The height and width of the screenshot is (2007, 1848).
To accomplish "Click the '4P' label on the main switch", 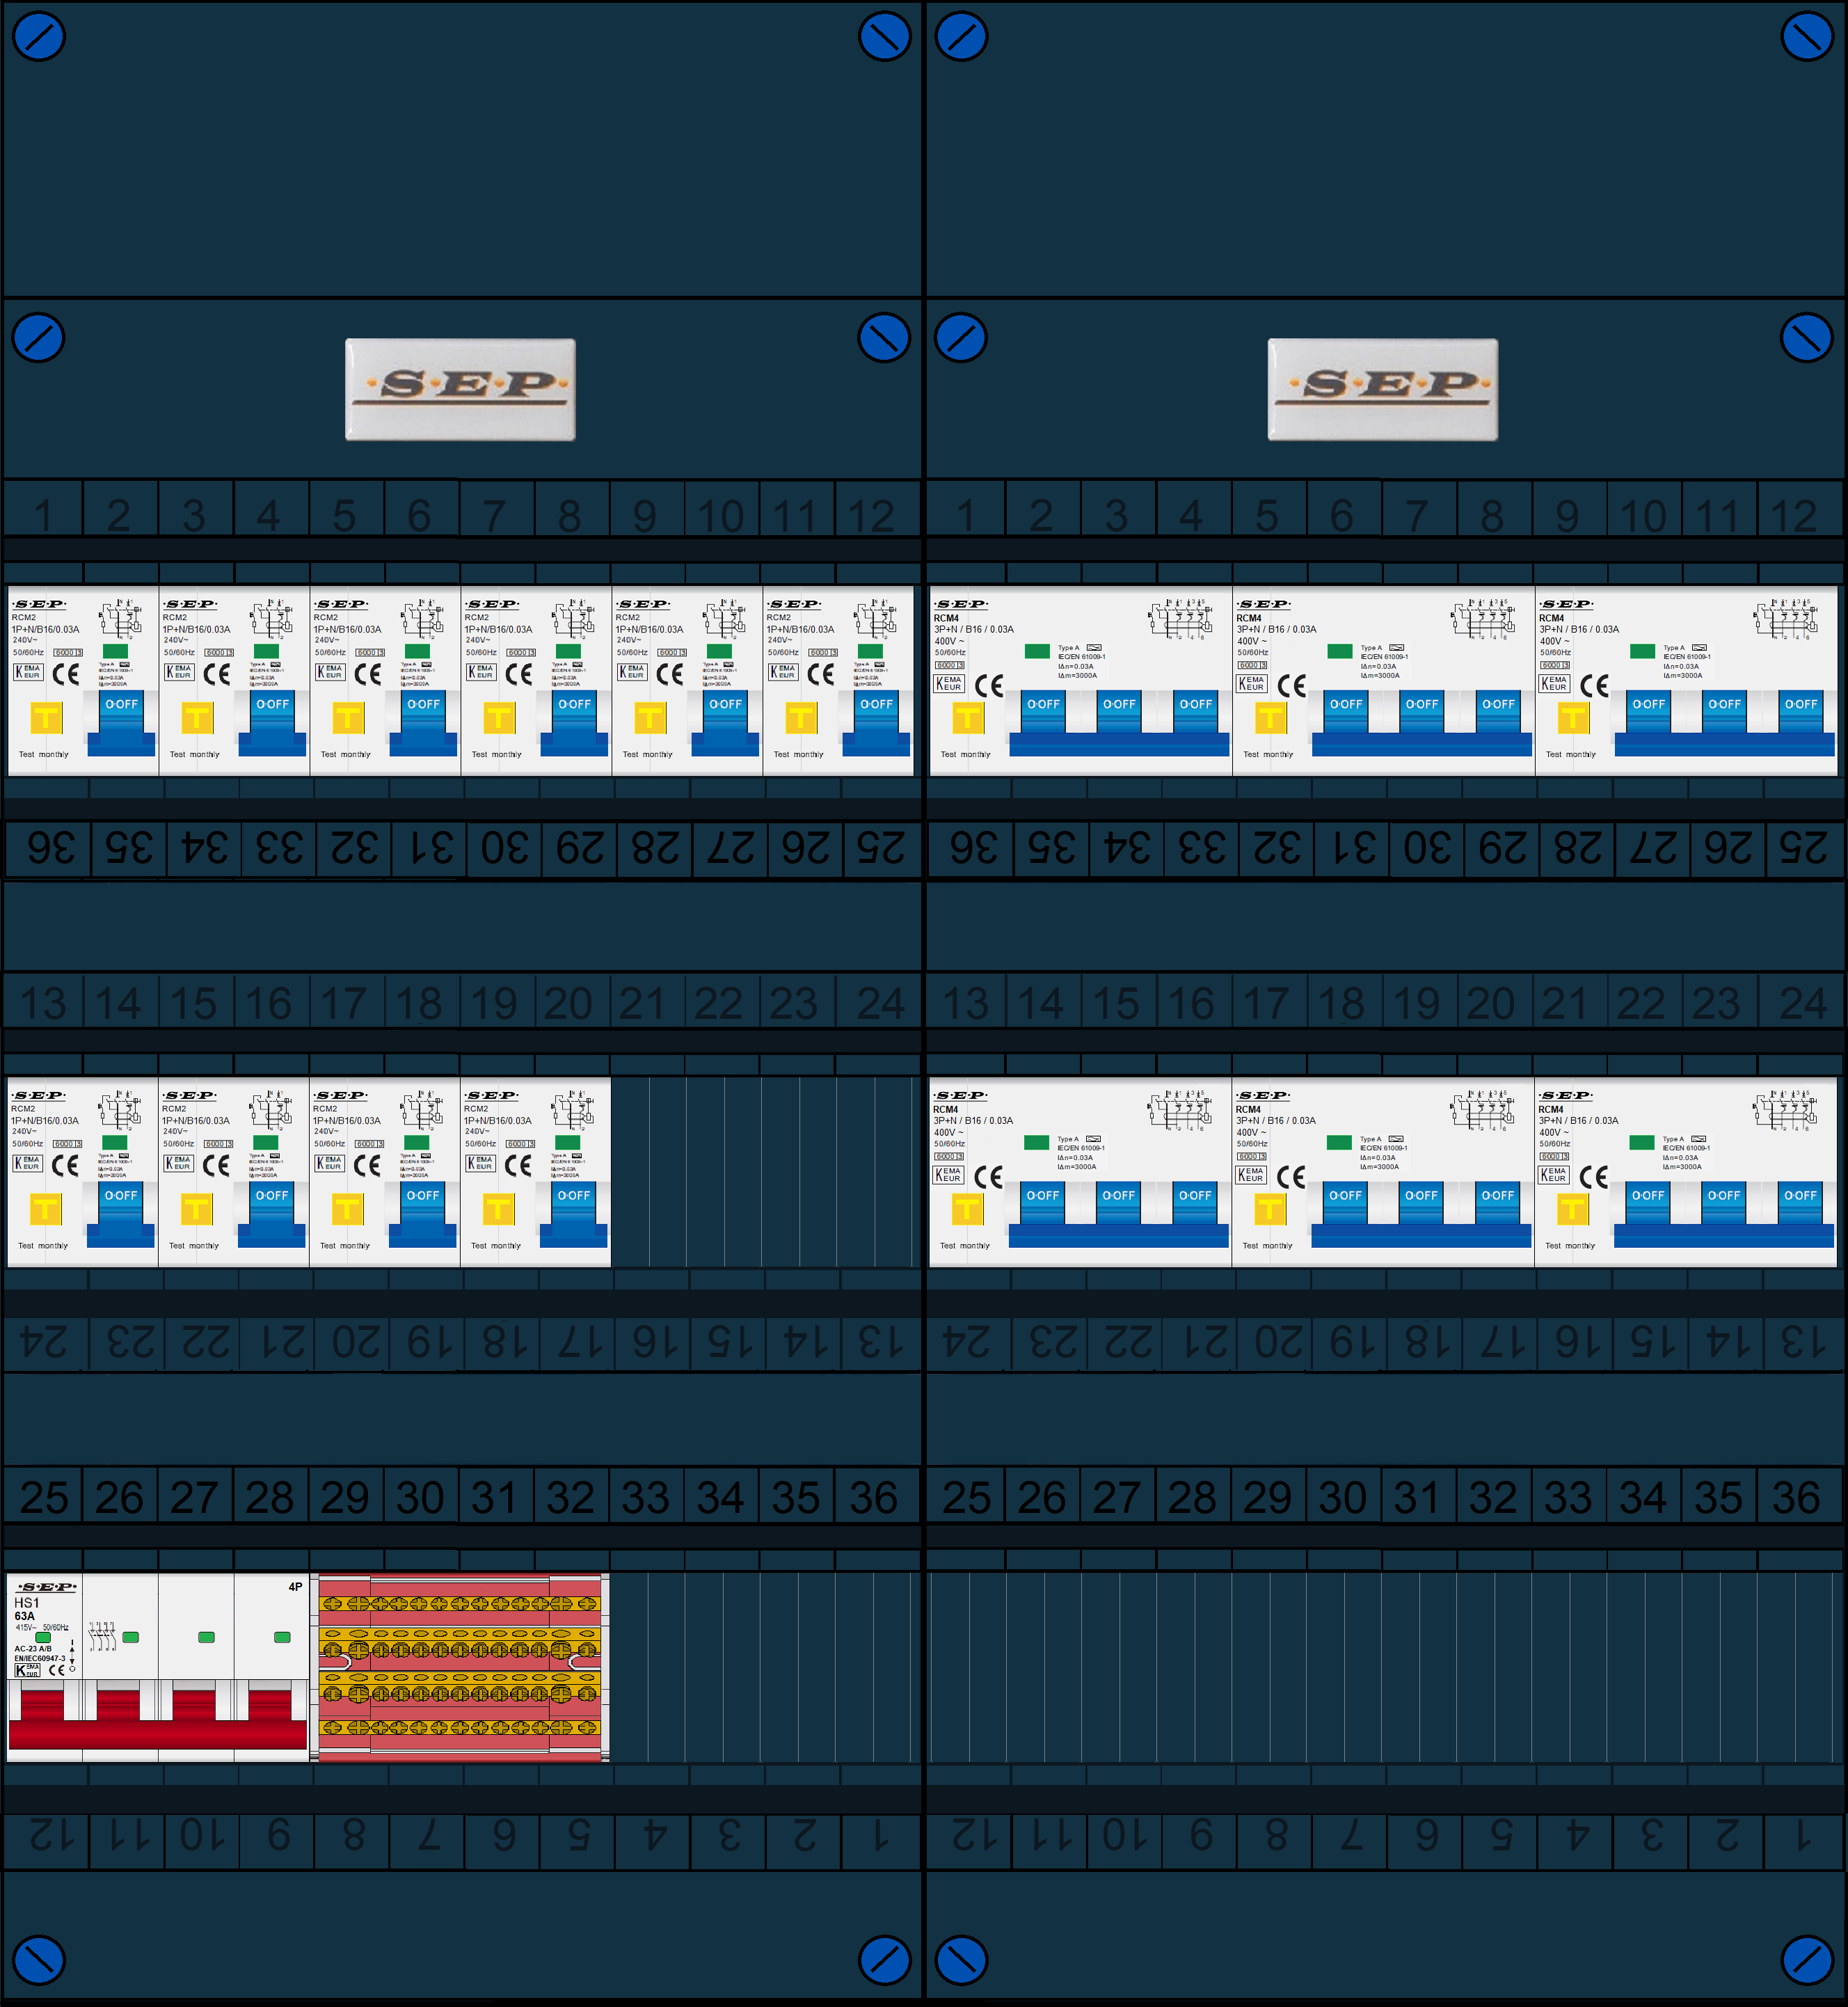I will tap(295, 1587).
